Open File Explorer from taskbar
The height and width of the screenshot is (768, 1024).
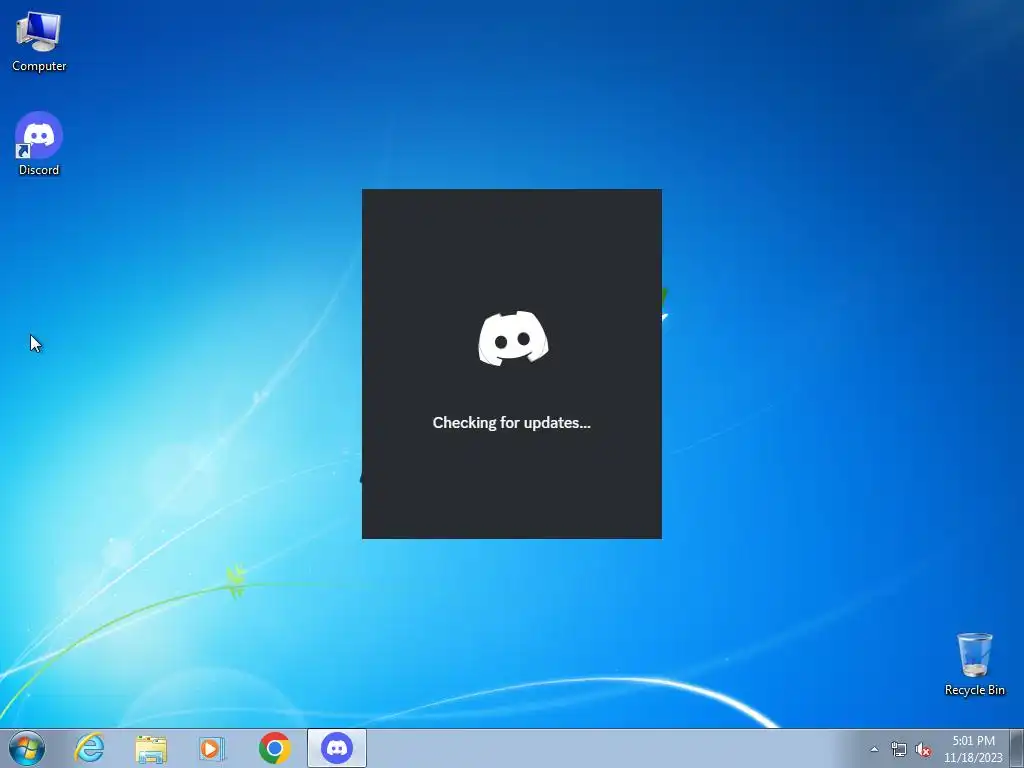coord(151,748)
